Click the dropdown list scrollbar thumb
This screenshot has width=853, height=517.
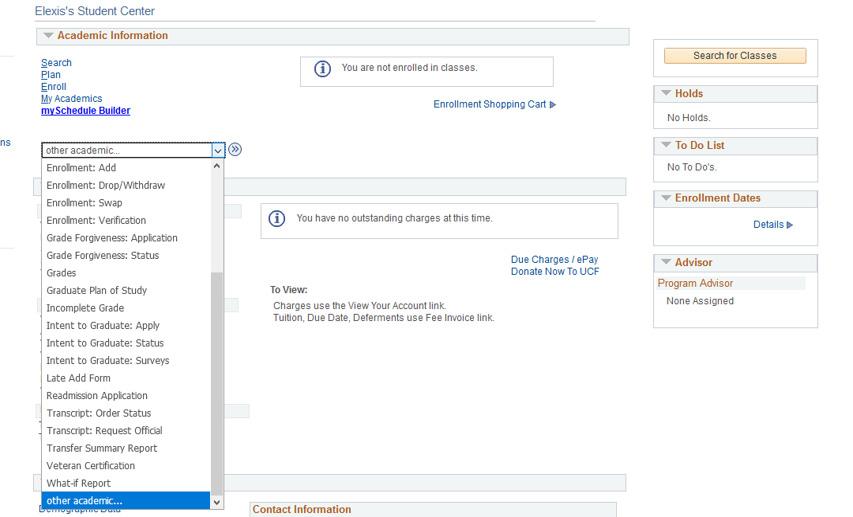(x=217, y=384)
